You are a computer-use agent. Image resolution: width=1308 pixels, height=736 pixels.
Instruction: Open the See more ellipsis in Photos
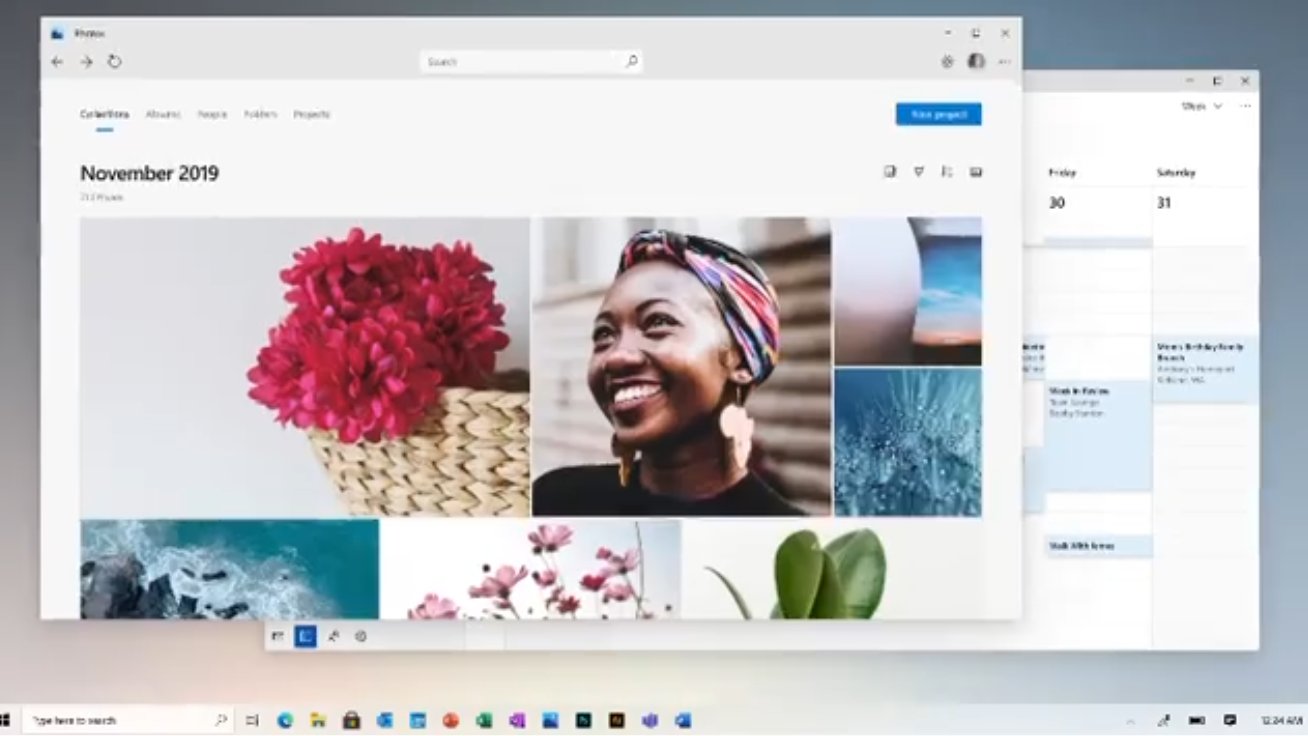pyautogui.click(x=1005, y=62)
